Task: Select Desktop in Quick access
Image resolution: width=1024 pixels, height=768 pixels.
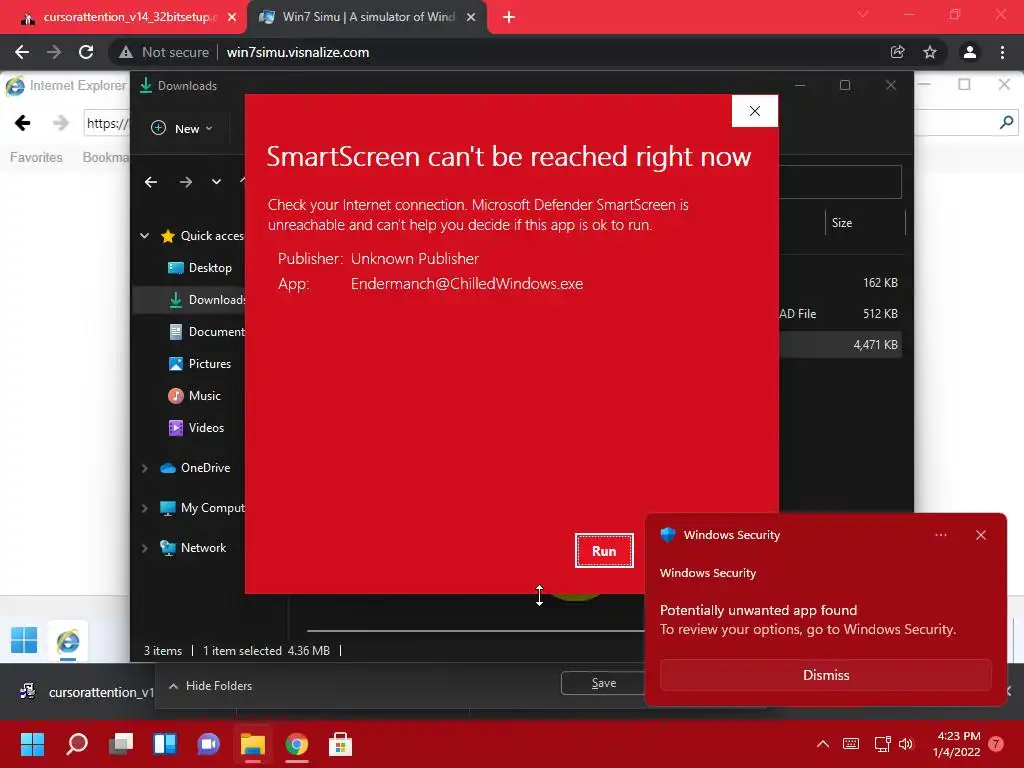Action: [200, 268]
